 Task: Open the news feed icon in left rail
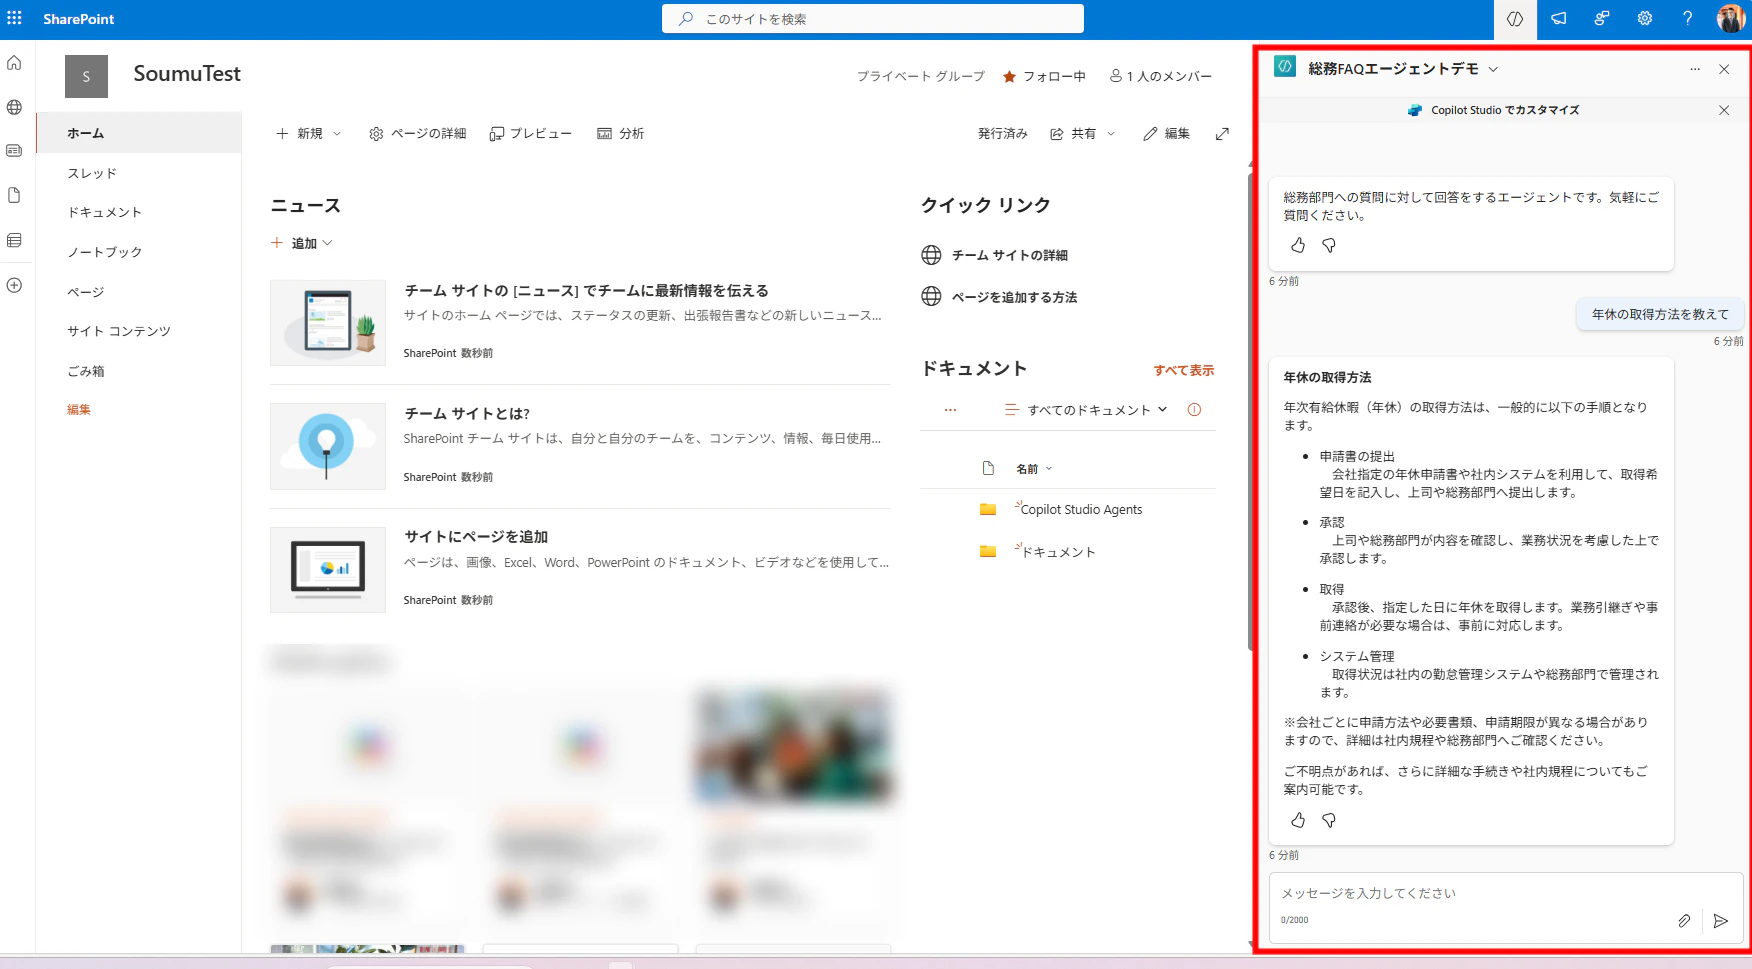tap(14, 151)
